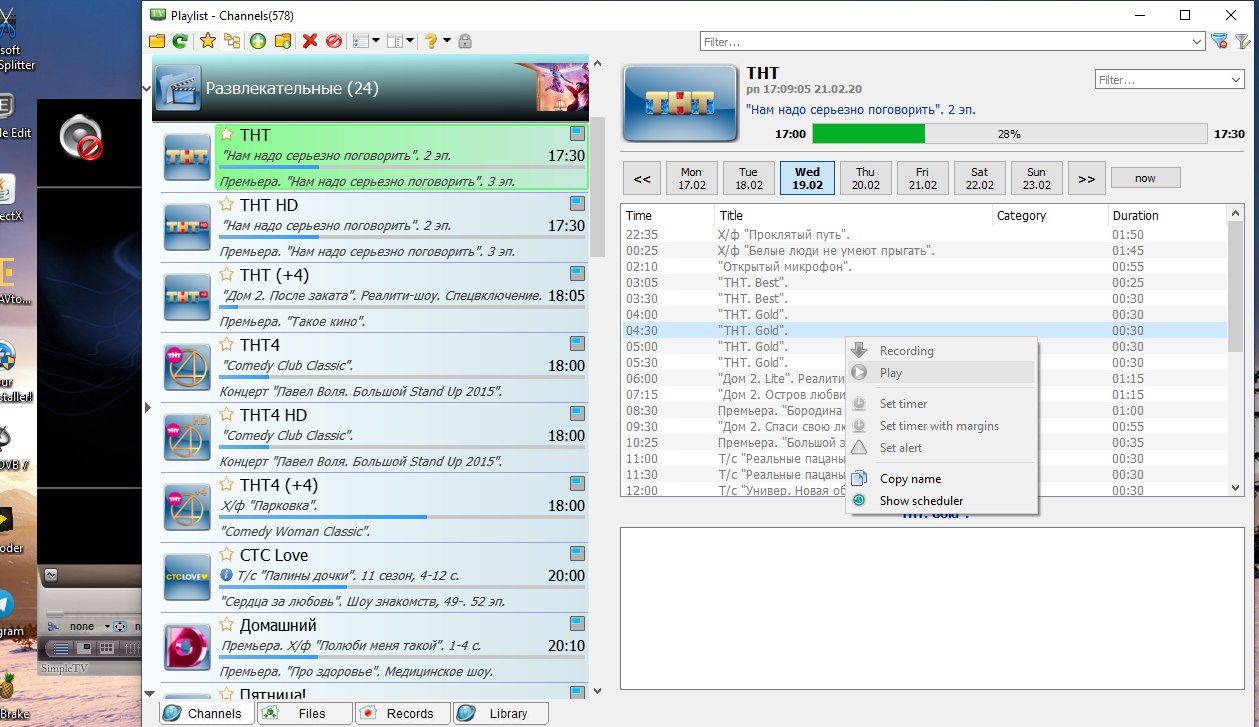Image resolution: width=1259 pixels, height=727 pixels.
Task: Open playlist via the folder toolbar icon
Action: tap(157, 41)
